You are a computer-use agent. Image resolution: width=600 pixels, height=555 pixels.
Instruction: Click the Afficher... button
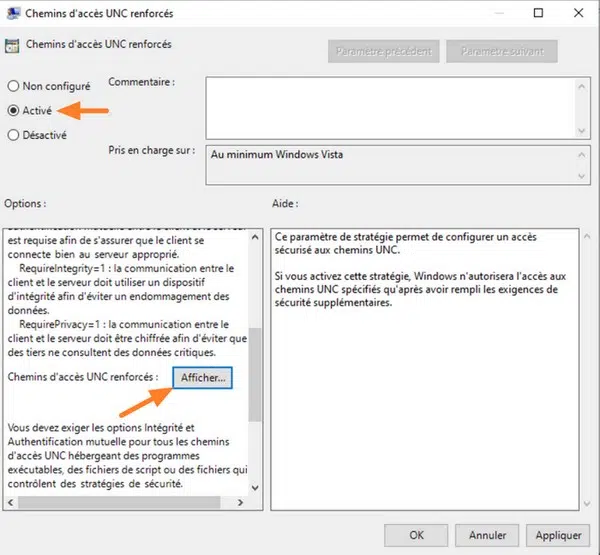[202, 378]
